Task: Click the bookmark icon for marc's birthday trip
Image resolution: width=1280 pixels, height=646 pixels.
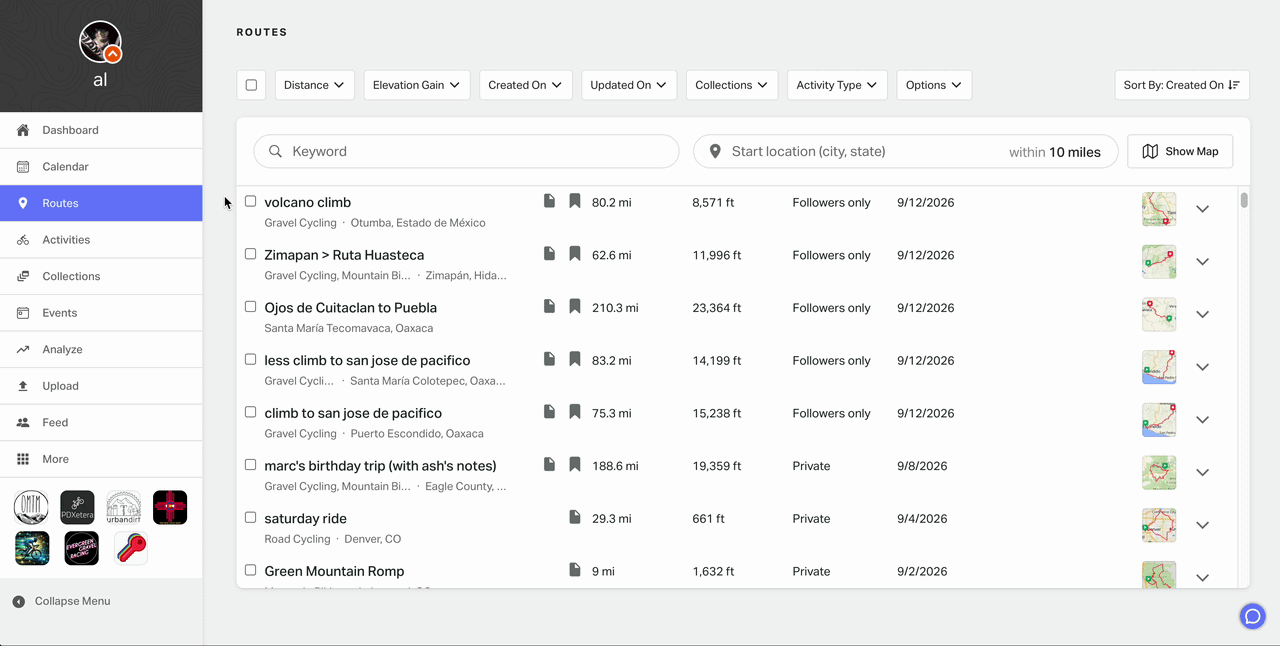Action: pyautogui.click(x=575, y=464)
